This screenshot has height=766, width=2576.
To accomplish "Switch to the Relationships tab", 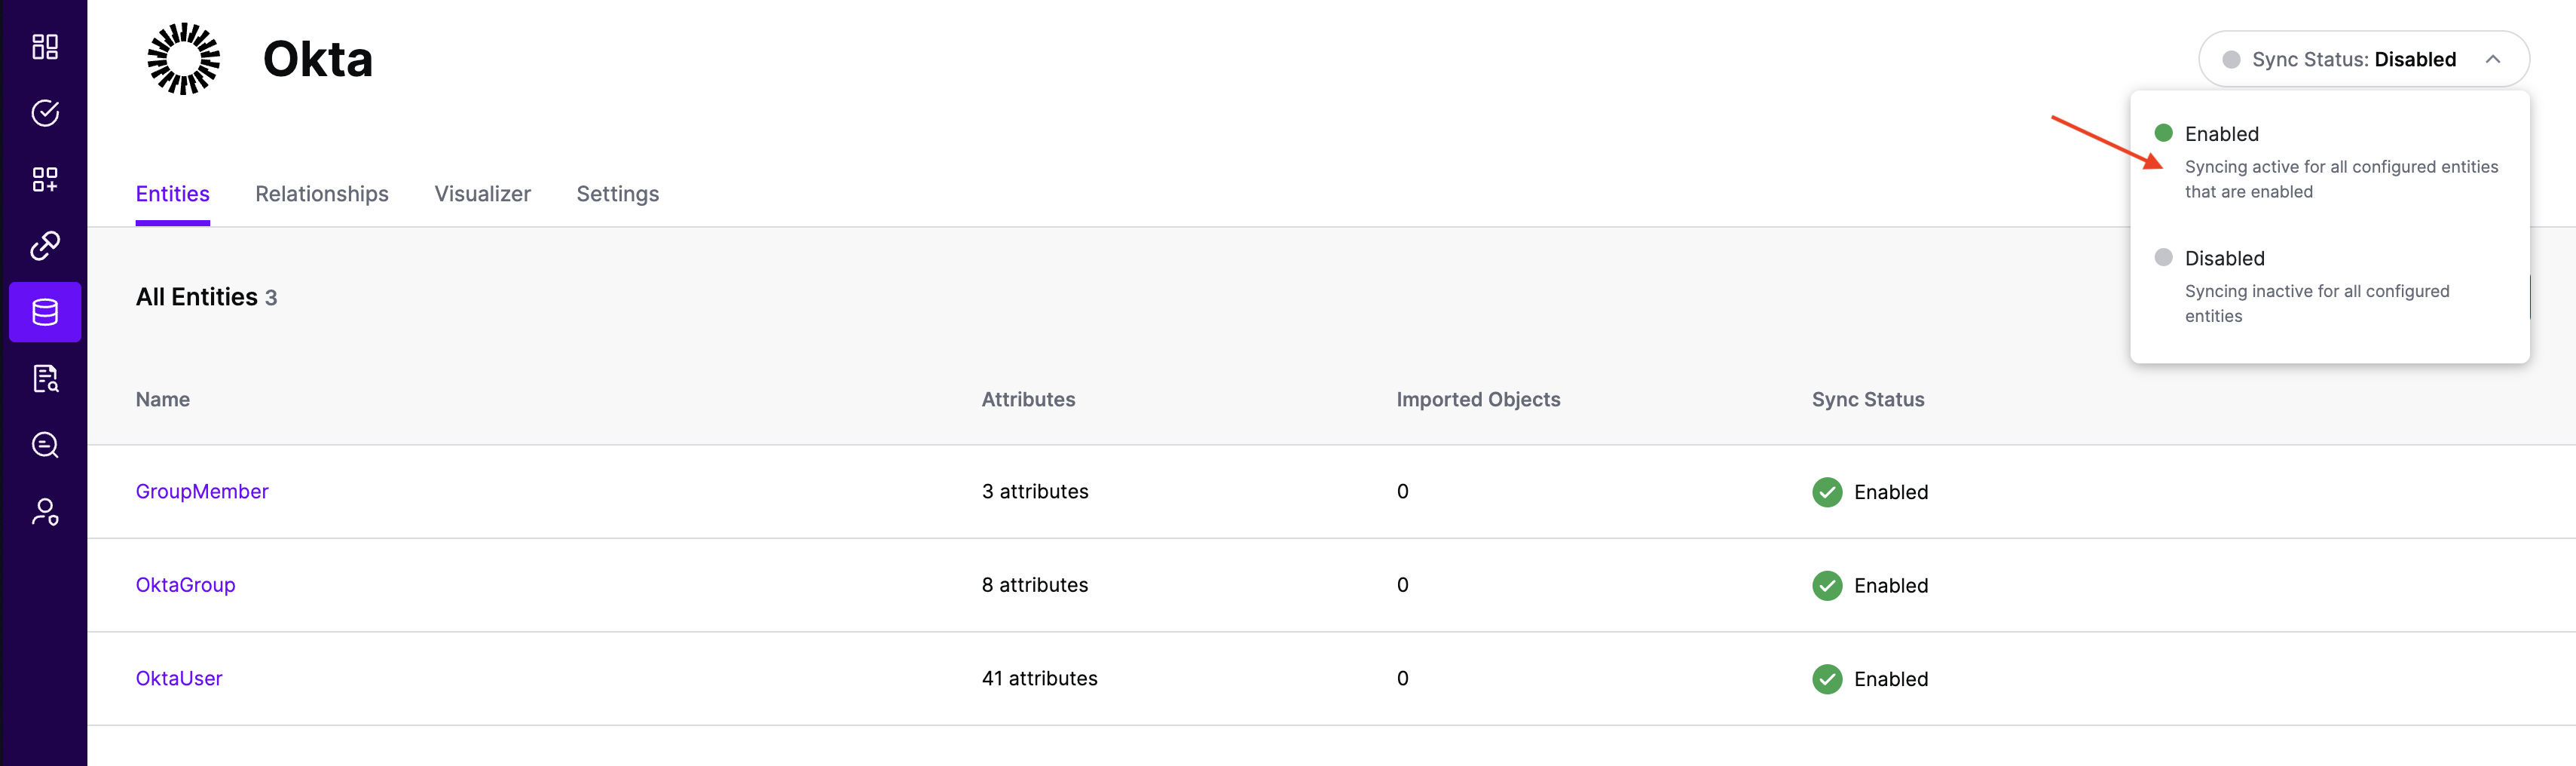I will point(322,194).
